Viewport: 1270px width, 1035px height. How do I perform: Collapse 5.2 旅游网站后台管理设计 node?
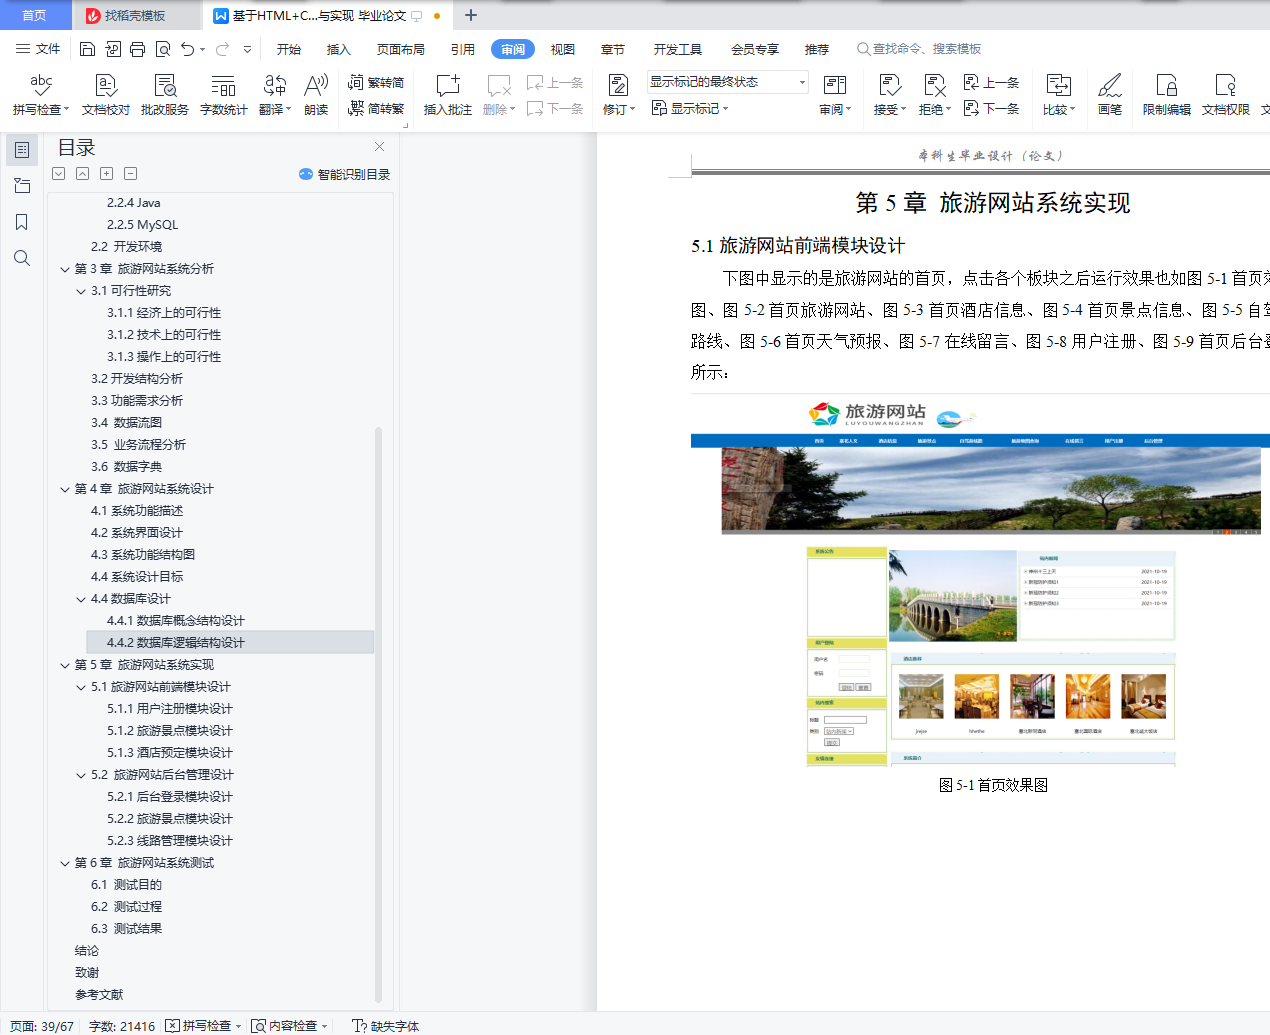81,775
